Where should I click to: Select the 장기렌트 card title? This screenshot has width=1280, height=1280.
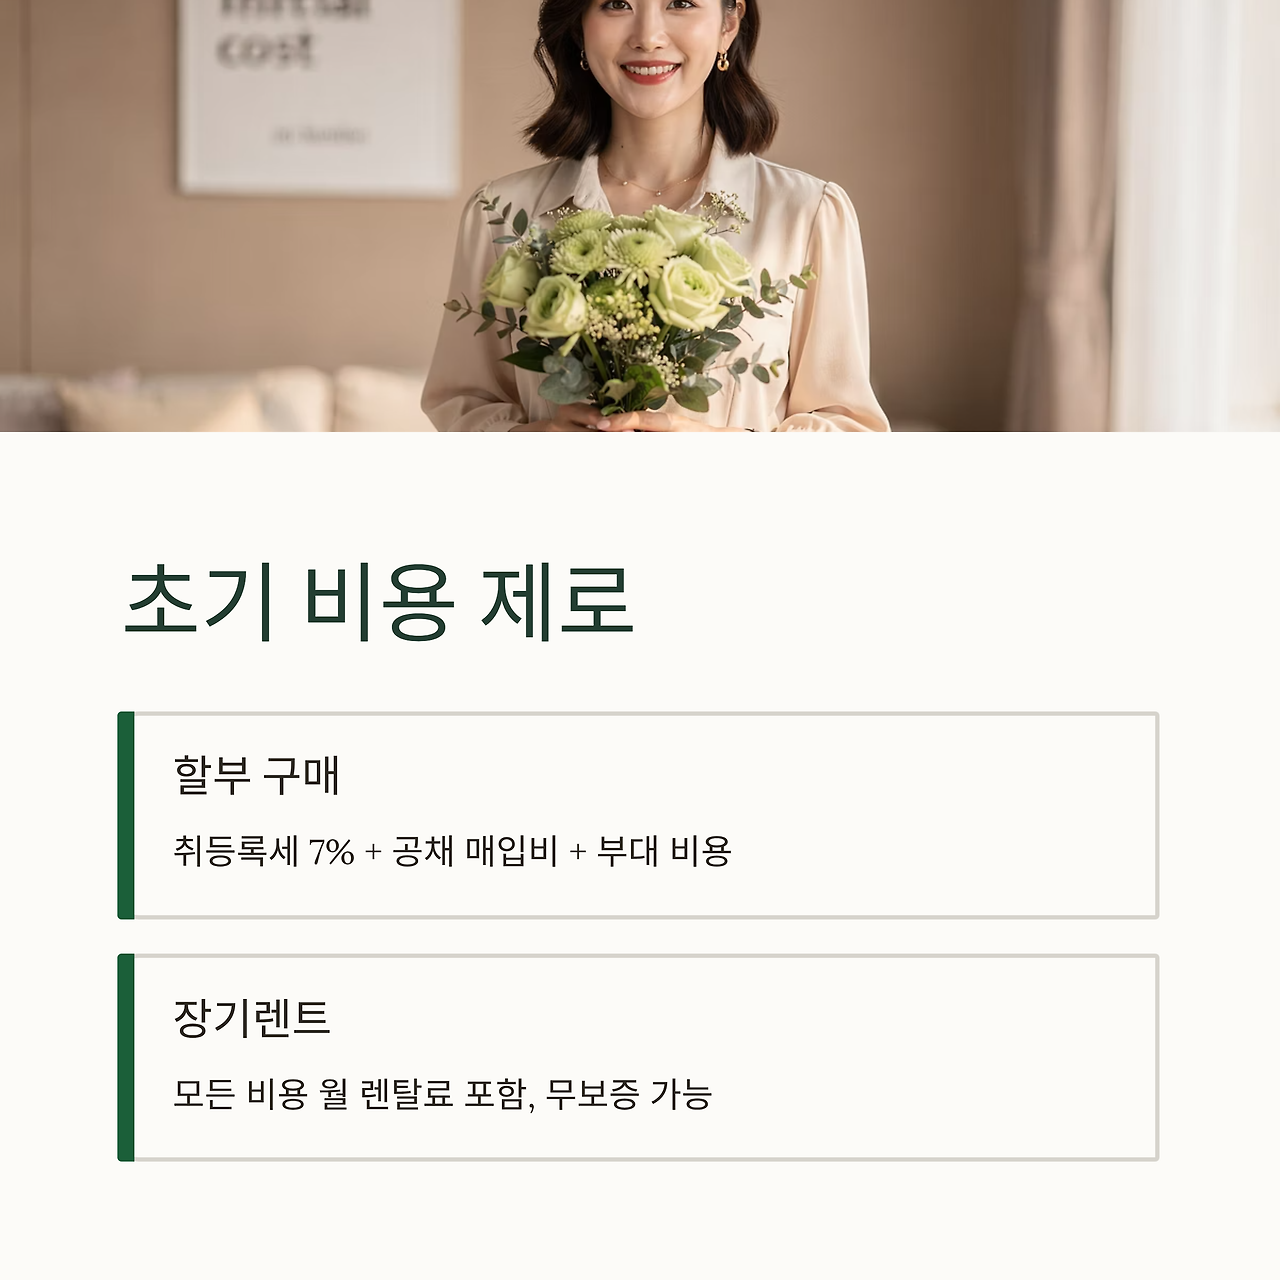click(x=251, y=1018)
